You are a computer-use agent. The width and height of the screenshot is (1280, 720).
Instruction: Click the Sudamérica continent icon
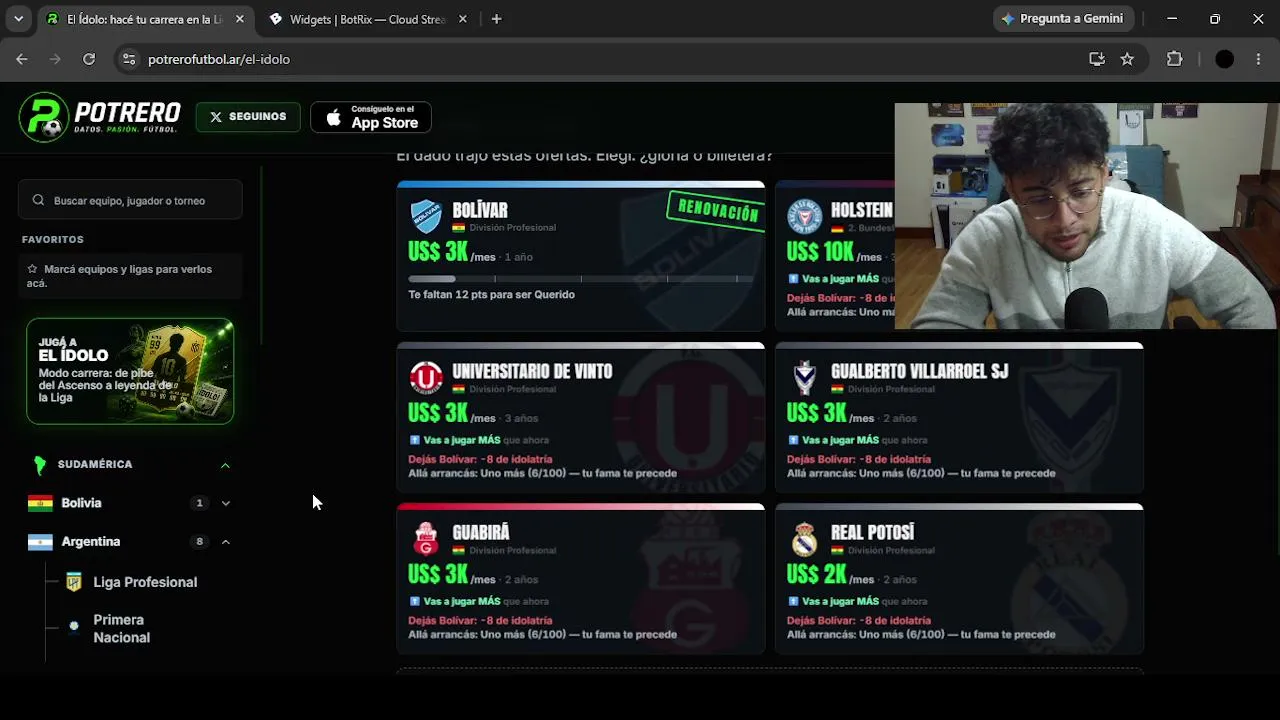tap(40, 464)
